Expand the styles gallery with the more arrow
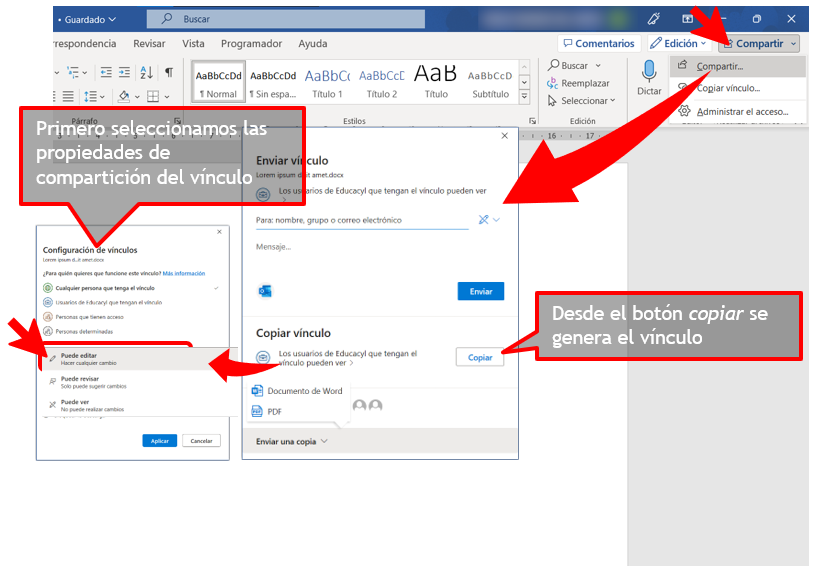The width and height of the screenshot is (815, 570). click(524, 96)
